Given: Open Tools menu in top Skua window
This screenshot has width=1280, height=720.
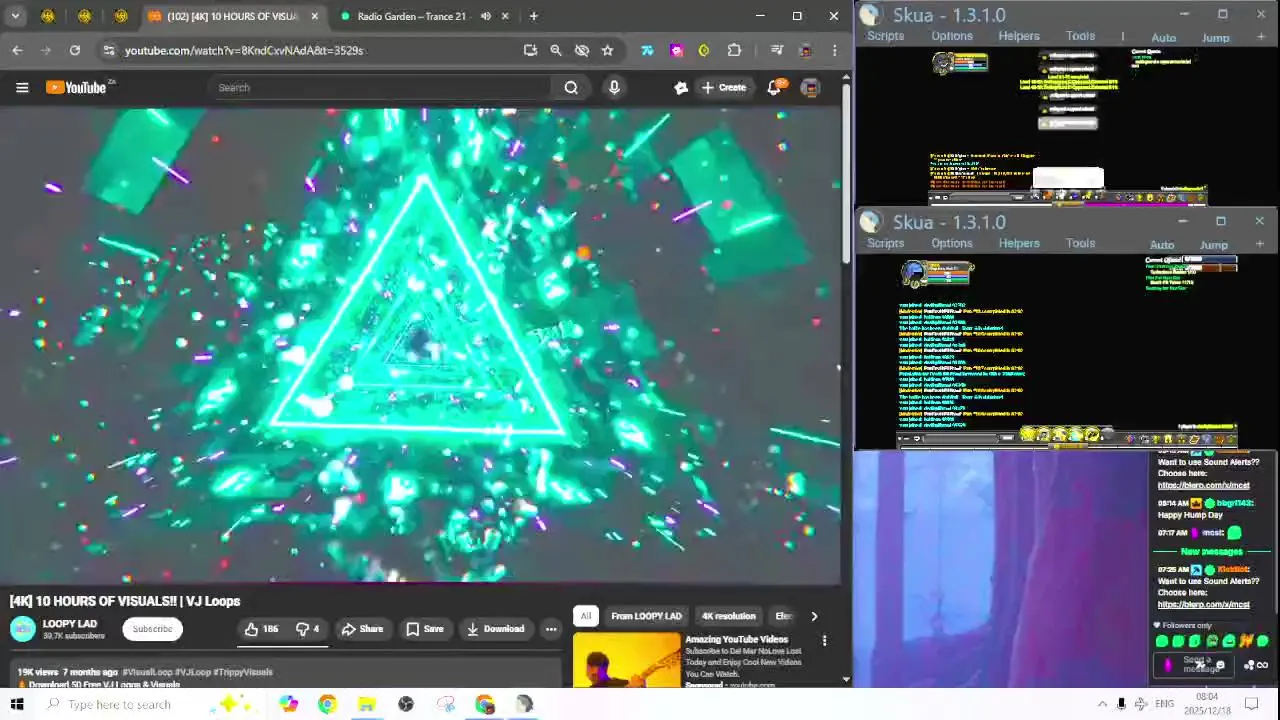Looking at the screenshot, I should point(1080,36).
